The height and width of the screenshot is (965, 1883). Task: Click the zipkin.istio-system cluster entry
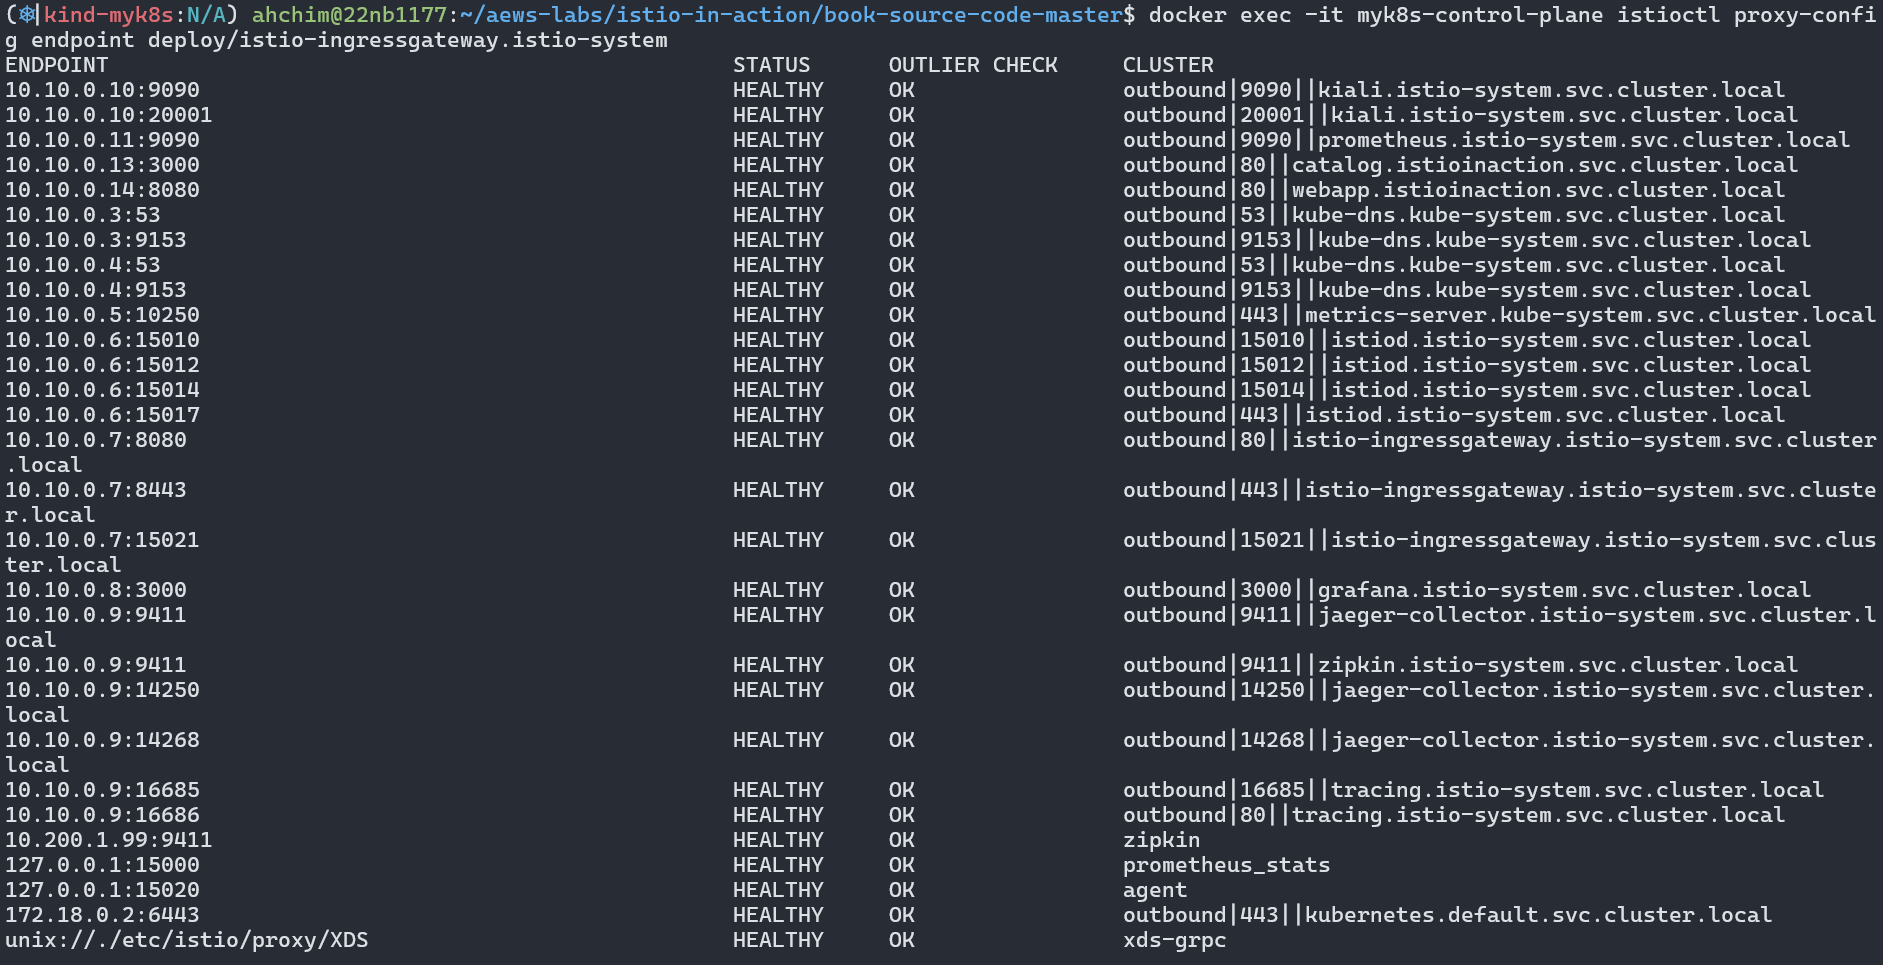(1460, 665)
